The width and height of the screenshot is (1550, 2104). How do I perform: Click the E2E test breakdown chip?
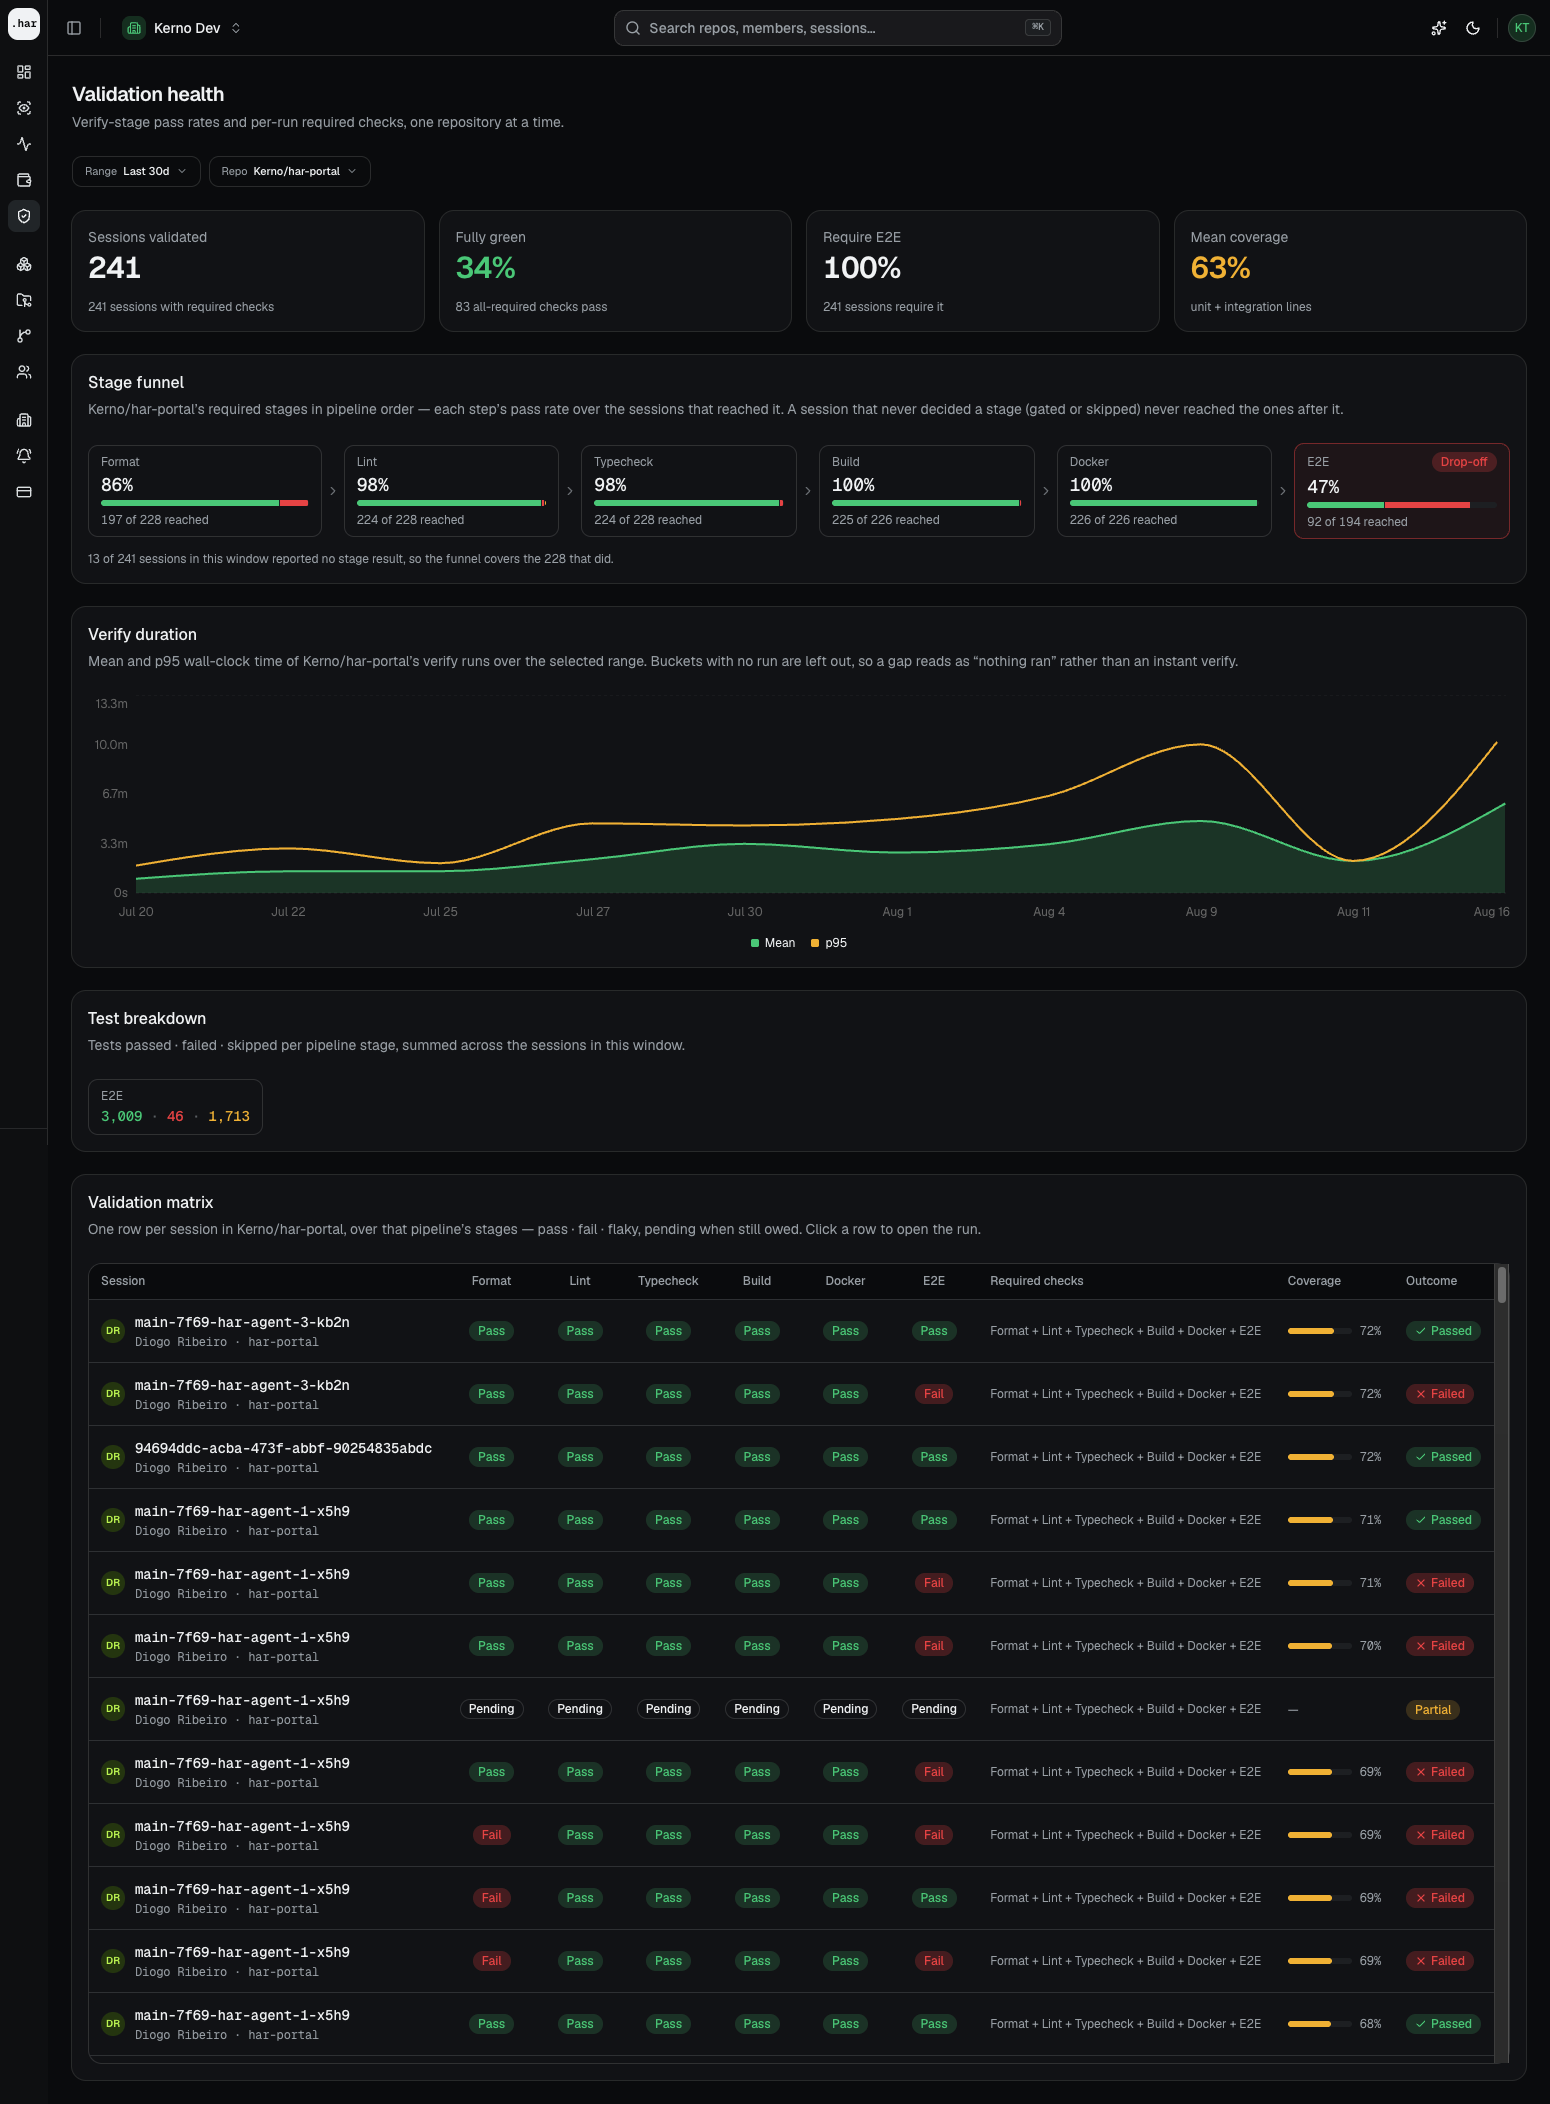coord(175,1107)
